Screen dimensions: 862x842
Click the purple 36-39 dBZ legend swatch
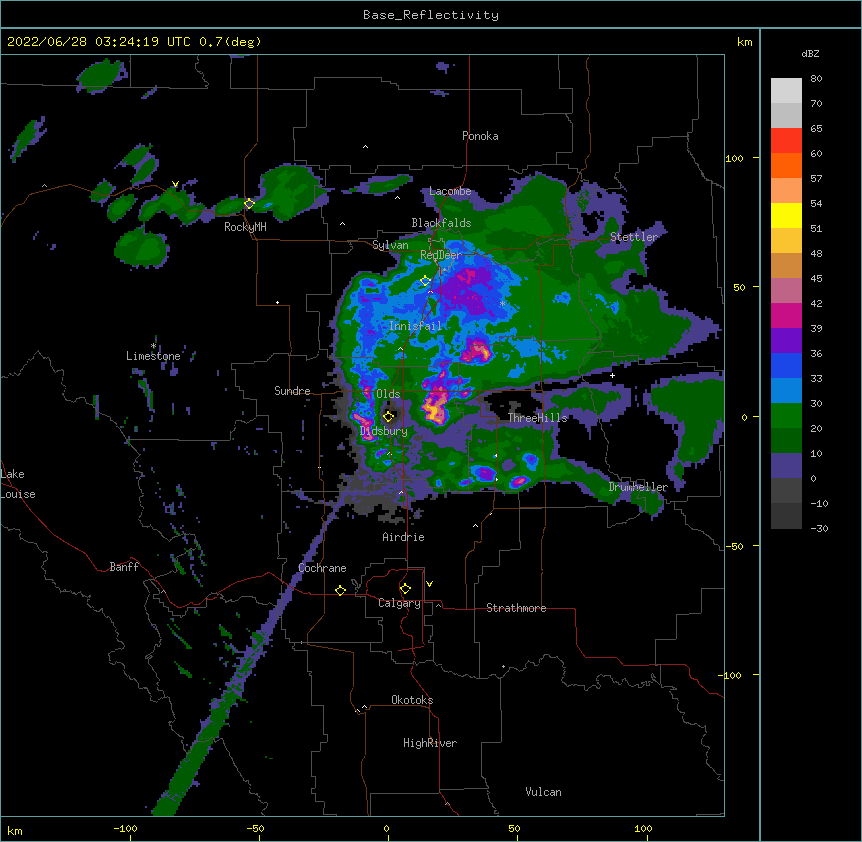click(x=786, y=341)
